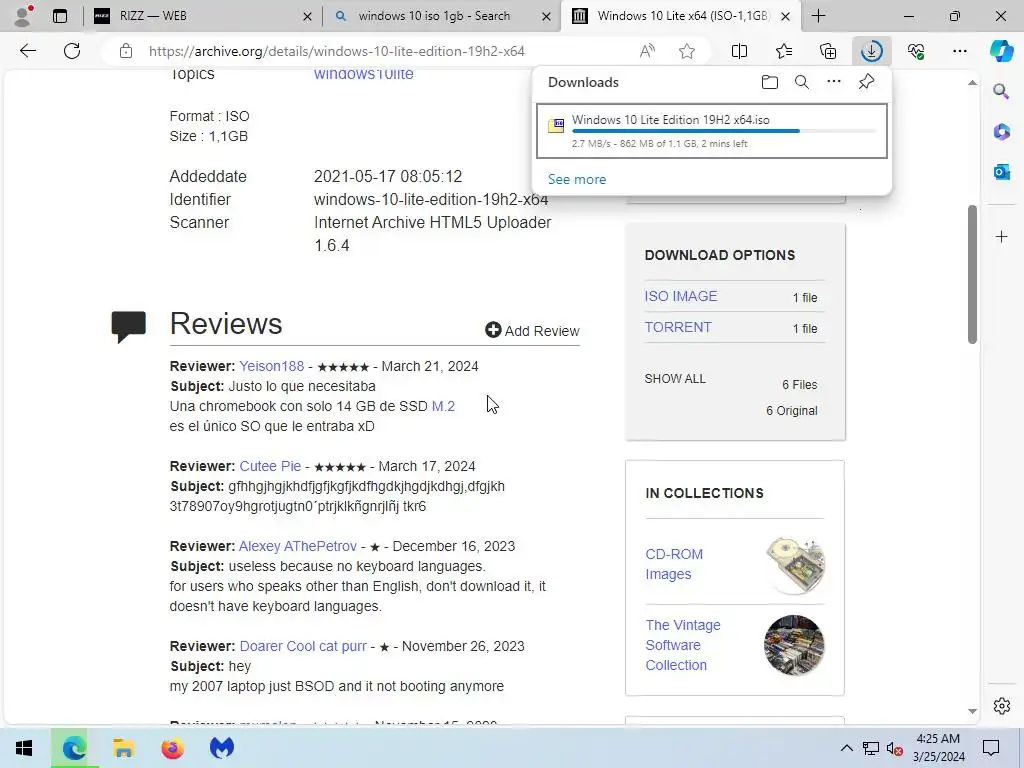Search downloads with magnifier icon
This screenshot has width=1024, height=768.
click(801, 82)
